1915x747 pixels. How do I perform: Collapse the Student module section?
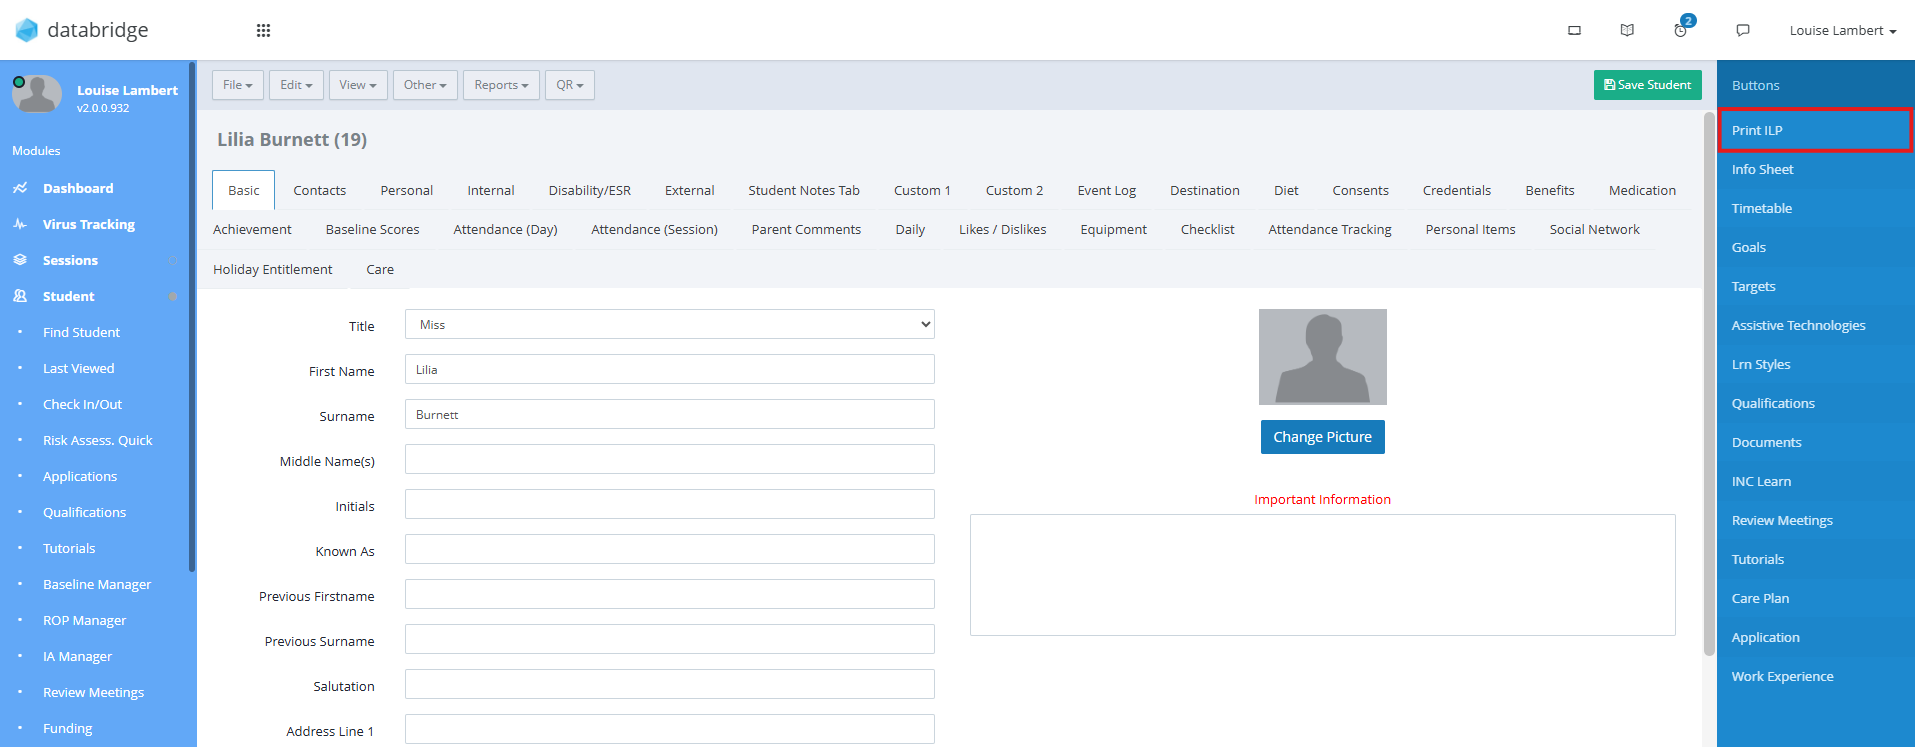point(173,296)
